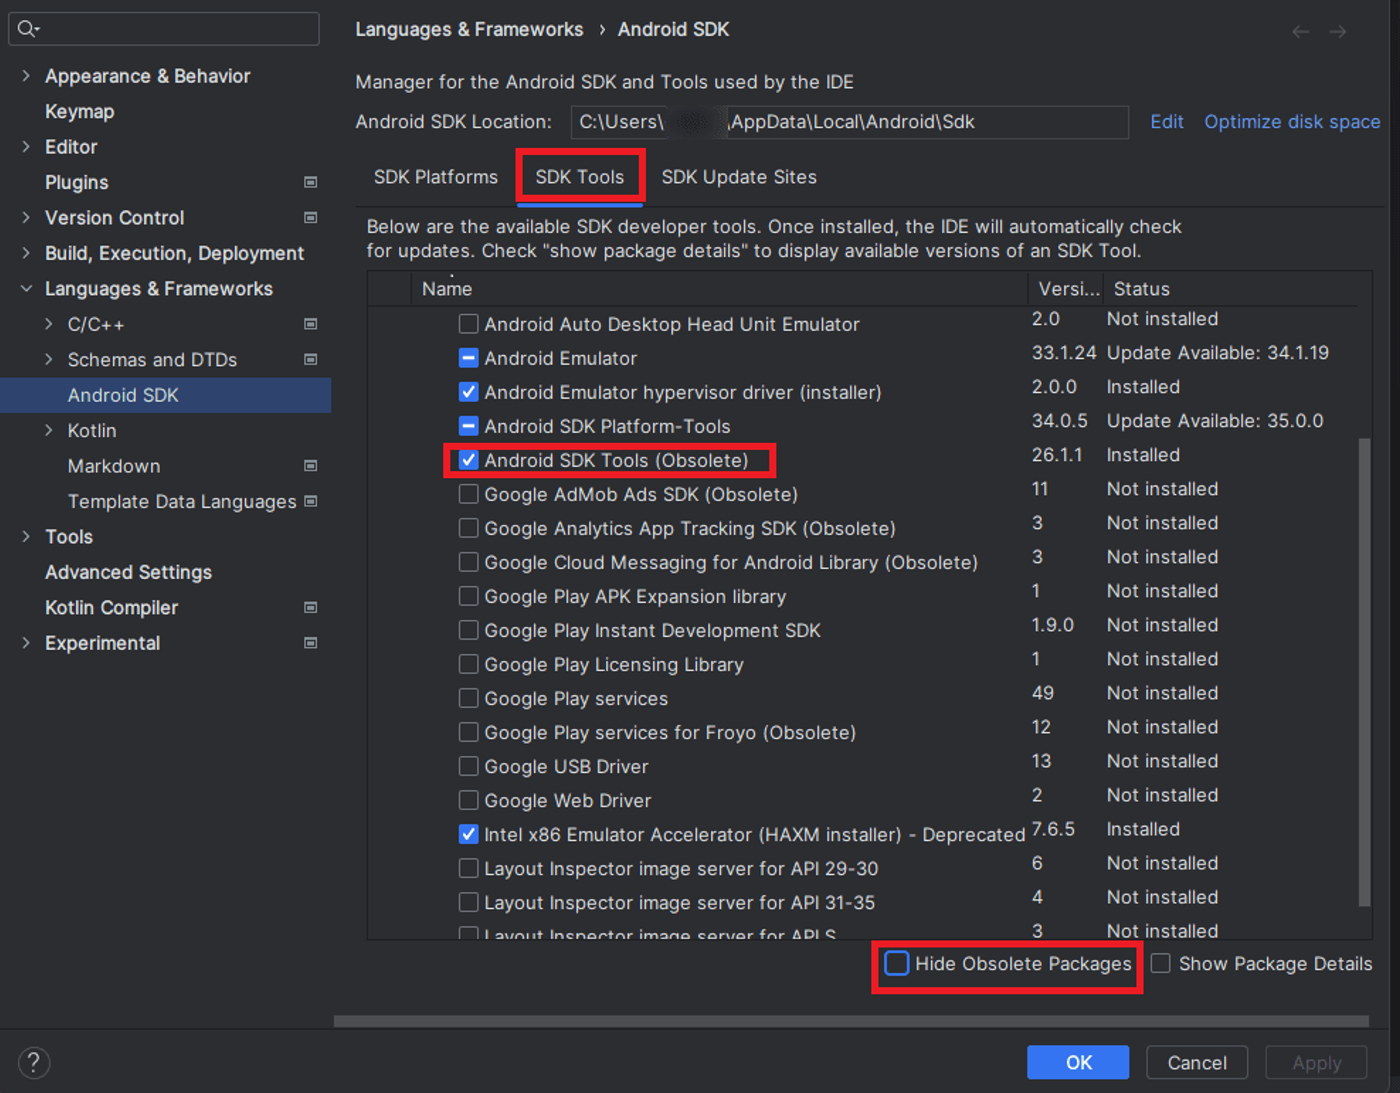Expand the Kotlin subsection
Screen dimensions: 1400x1093
click(49, 430)
